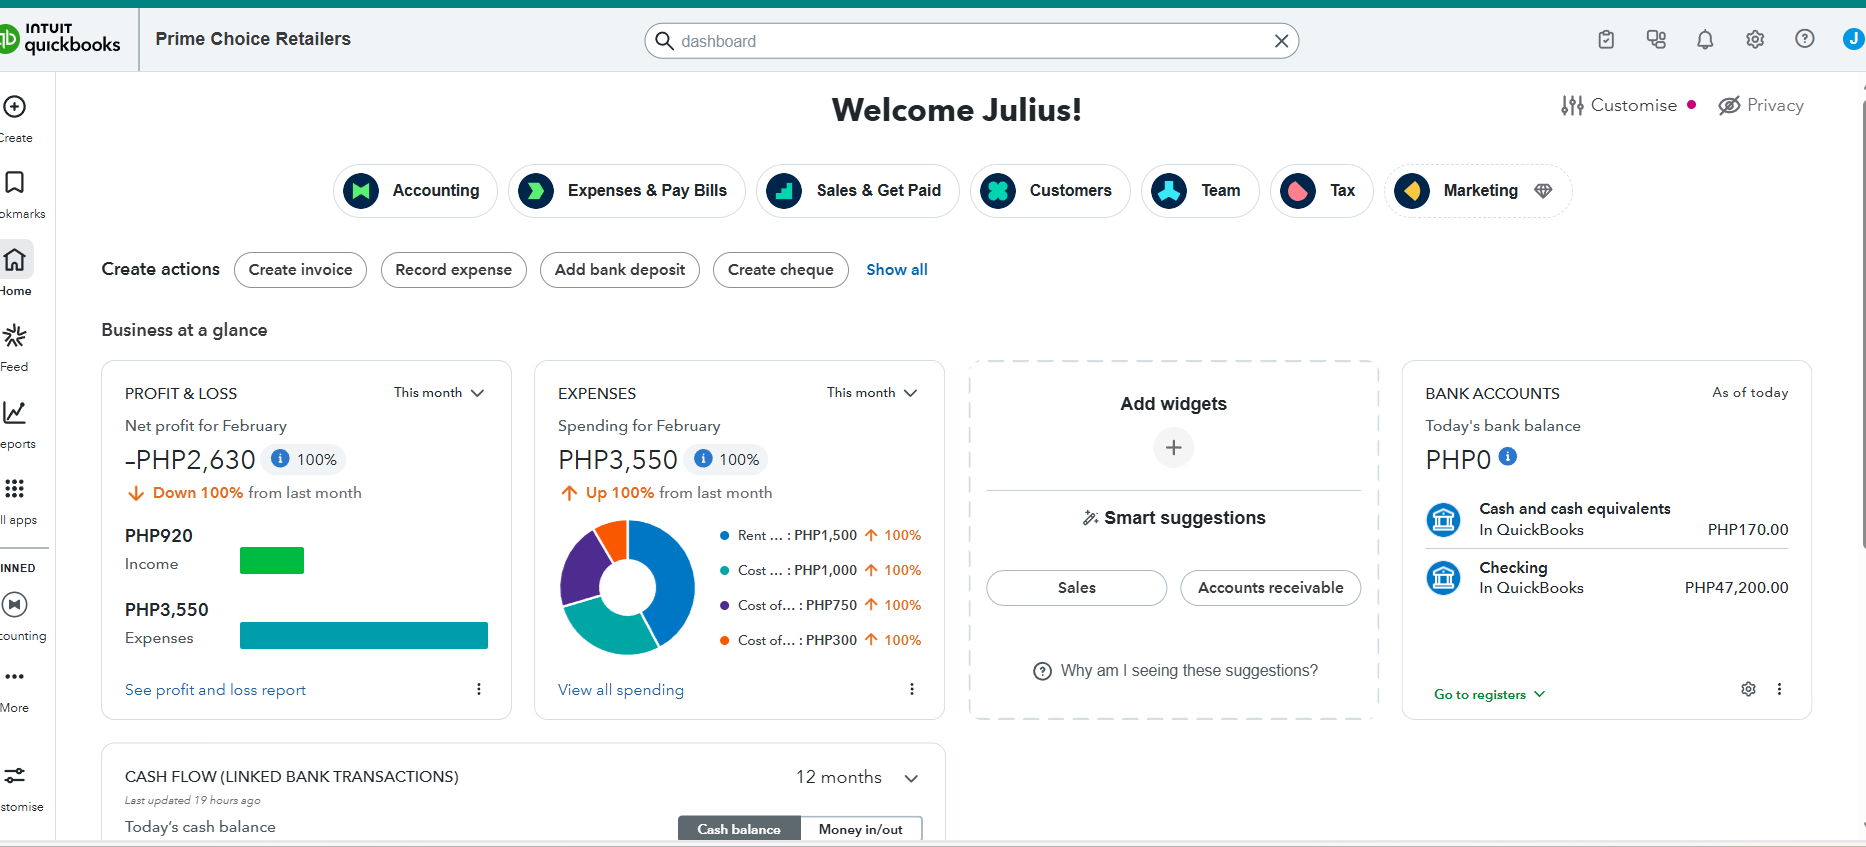
Task: Open the sidebar Customise sliders icon
Action: point(15,775)
